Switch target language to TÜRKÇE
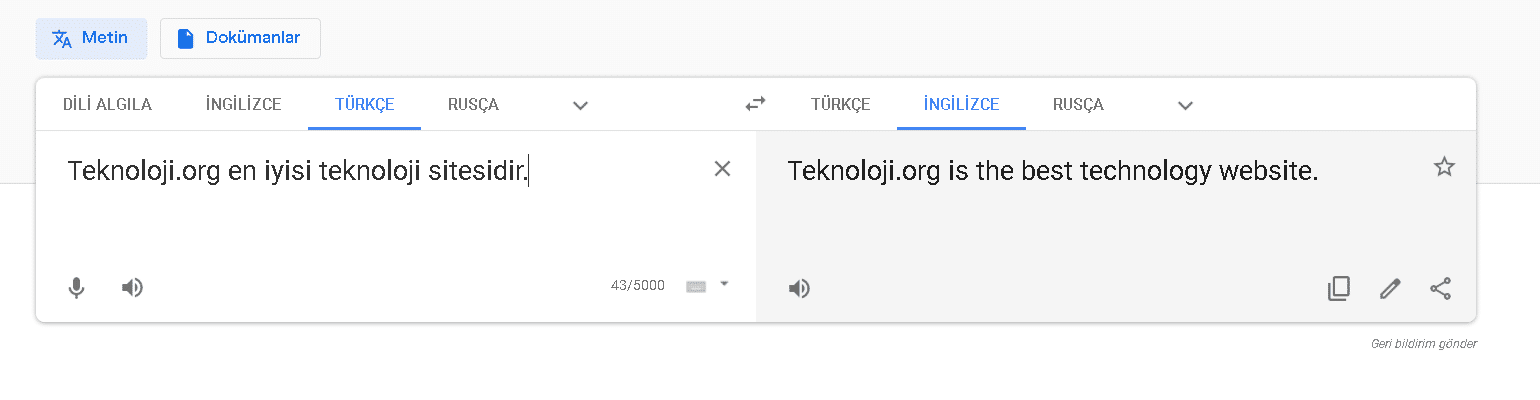1540x400 pixels. [x=840, y=104]
